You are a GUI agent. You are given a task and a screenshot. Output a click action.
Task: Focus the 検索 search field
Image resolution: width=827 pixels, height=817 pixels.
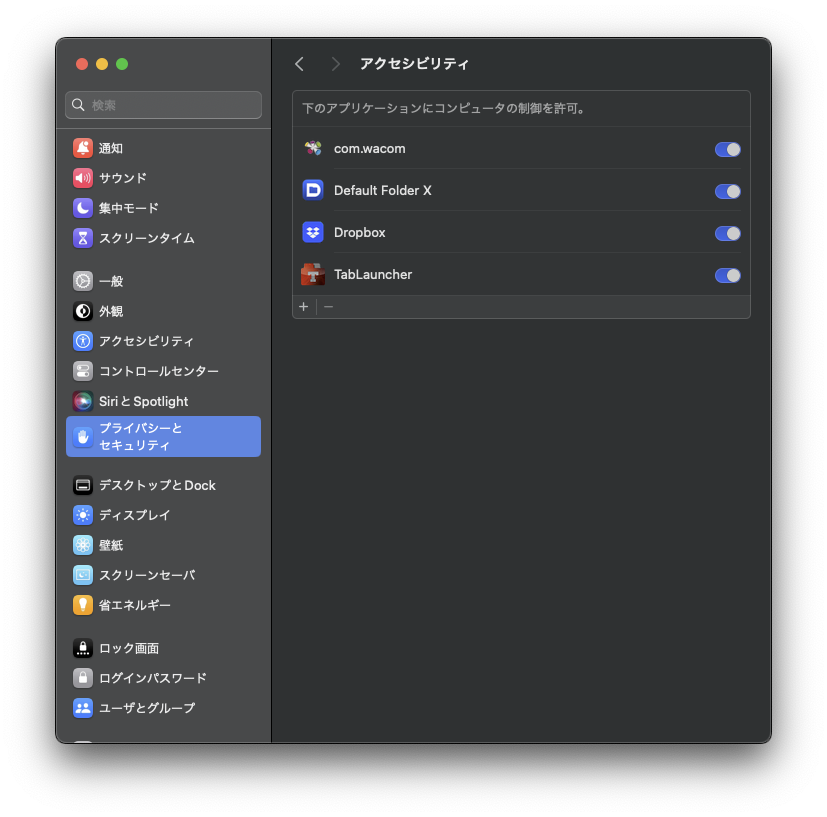click(x=164, y=105)
